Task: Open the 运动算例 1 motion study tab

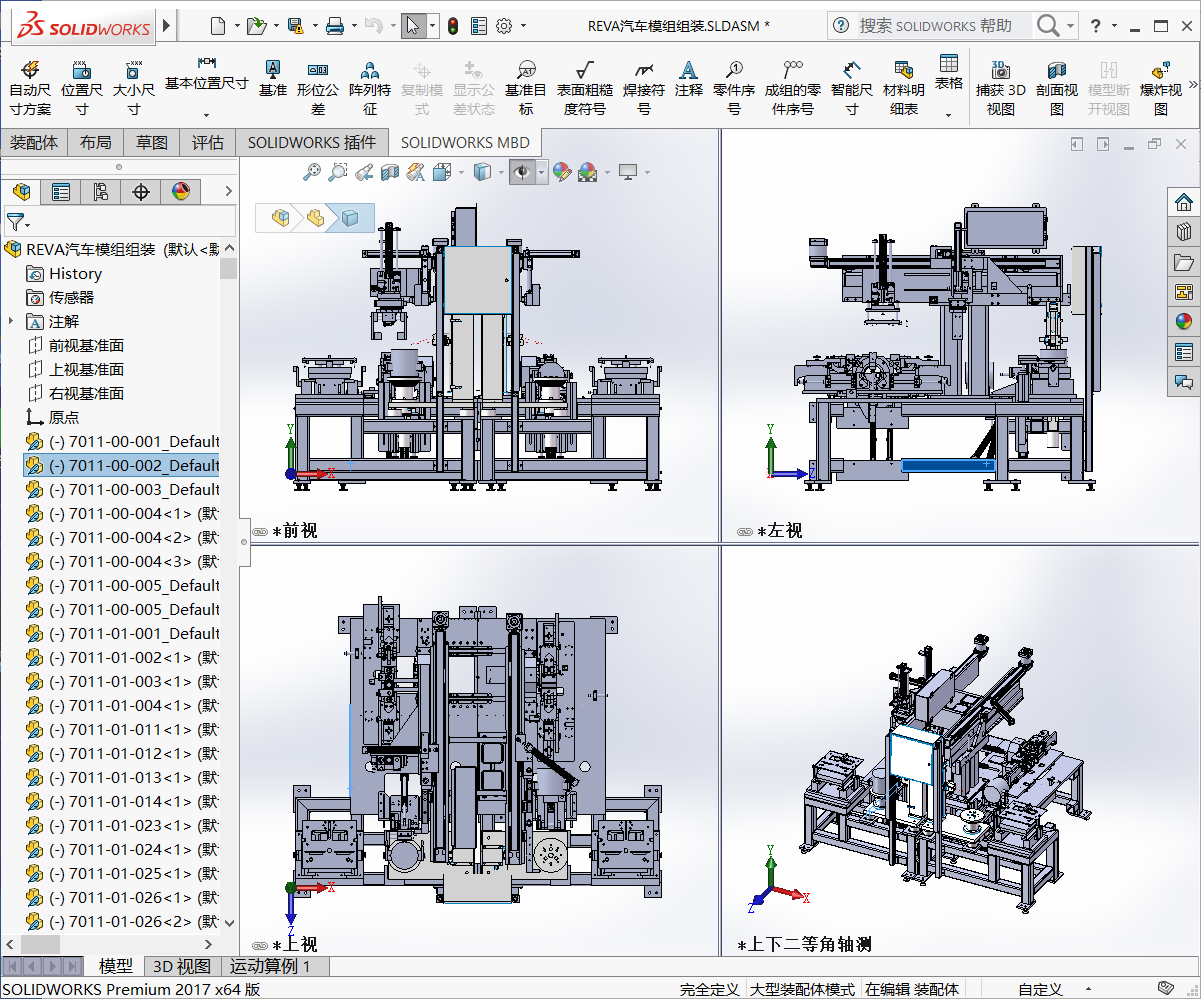Action: pyautogui.click(x=270, y=966)
